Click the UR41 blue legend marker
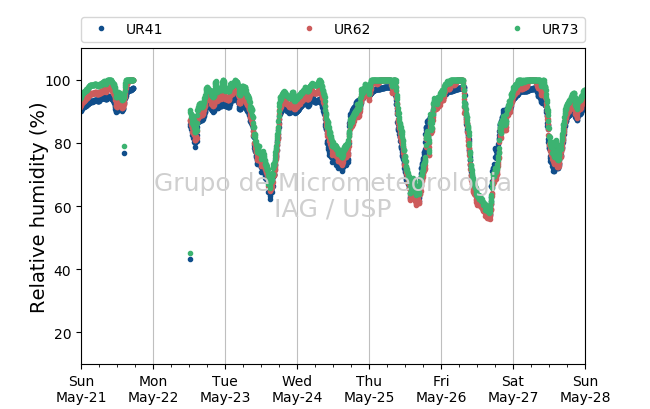 [102, 29]
